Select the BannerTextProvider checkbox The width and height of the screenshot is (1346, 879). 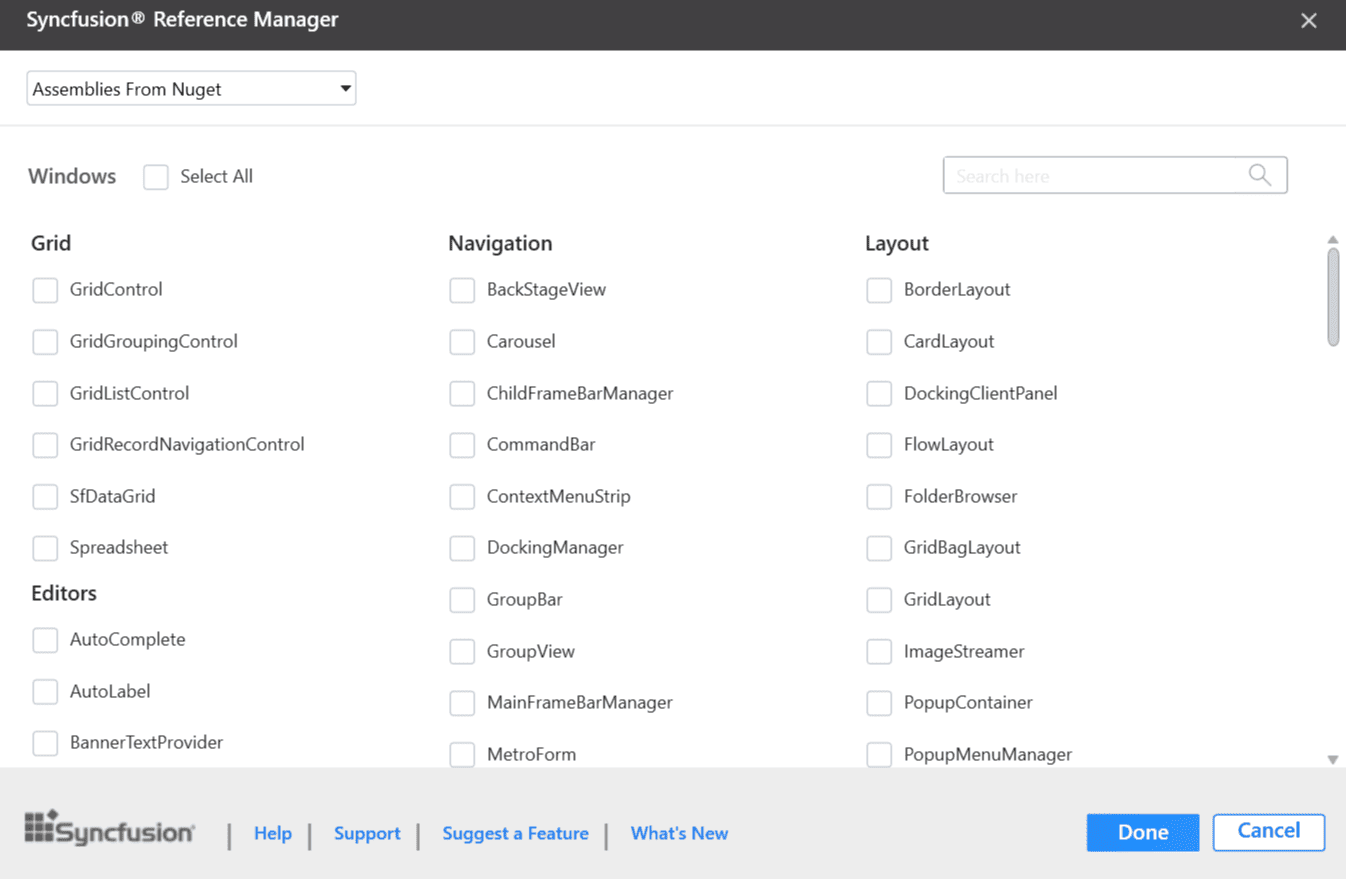click(45, 743)
